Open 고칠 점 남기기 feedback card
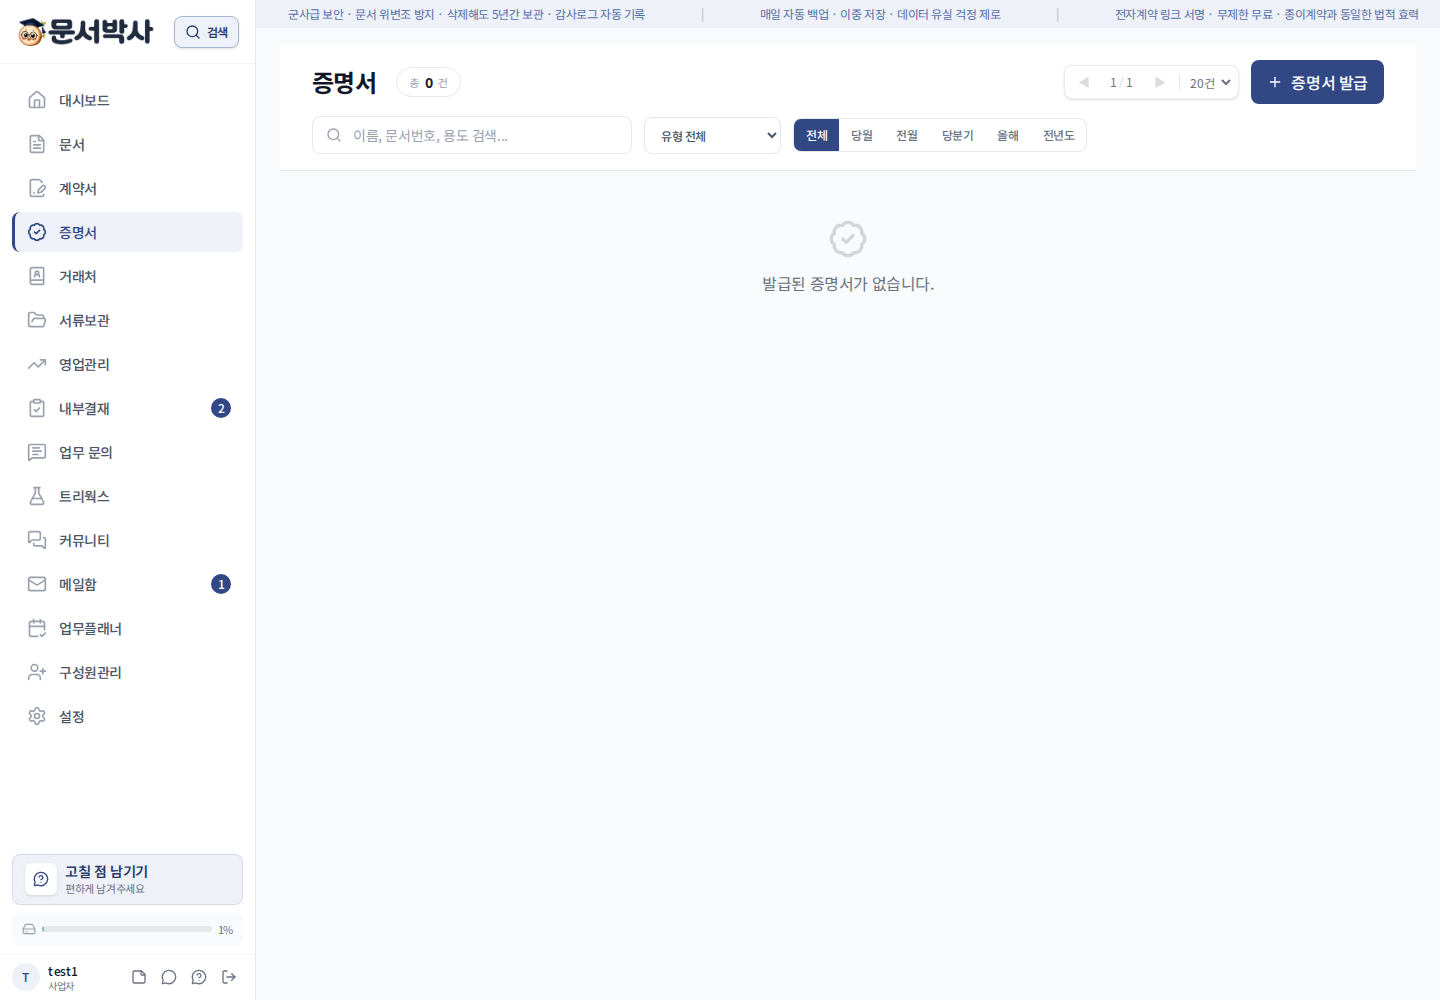The width and height of the screenshot is (1440, 1000). 127,879
